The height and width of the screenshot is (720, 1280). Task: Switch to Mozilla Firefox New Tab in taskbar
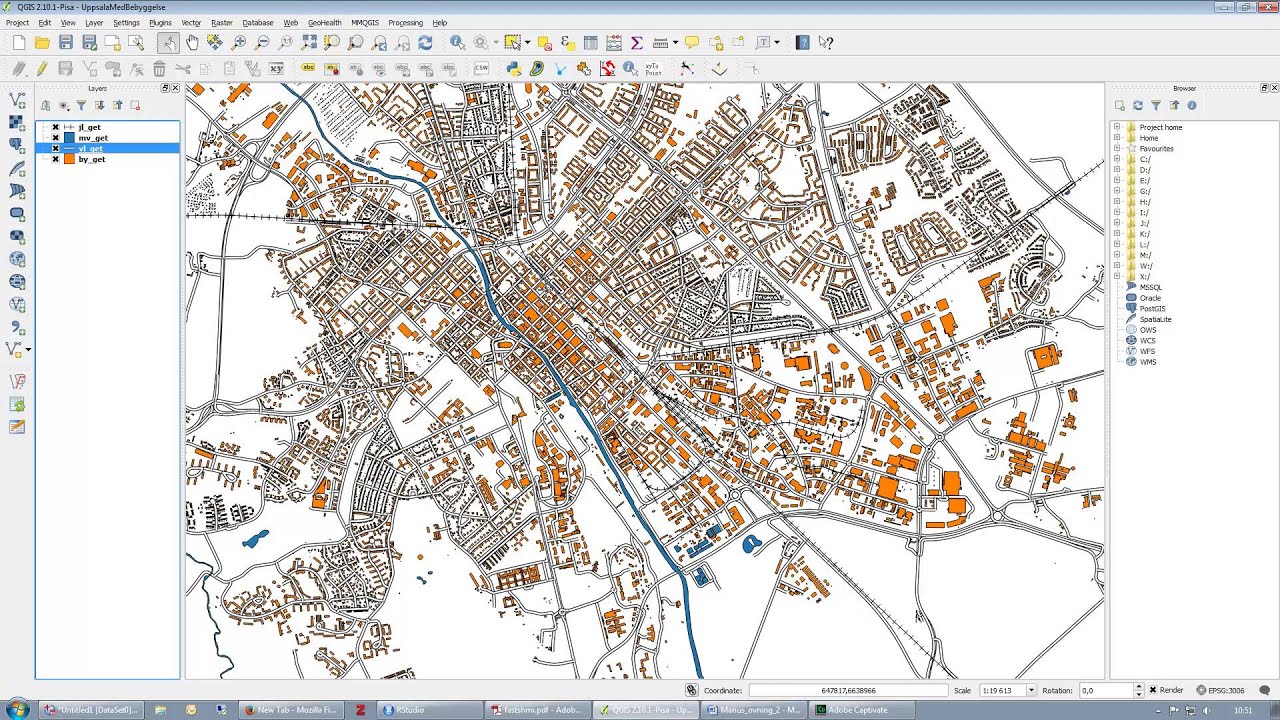290,710
